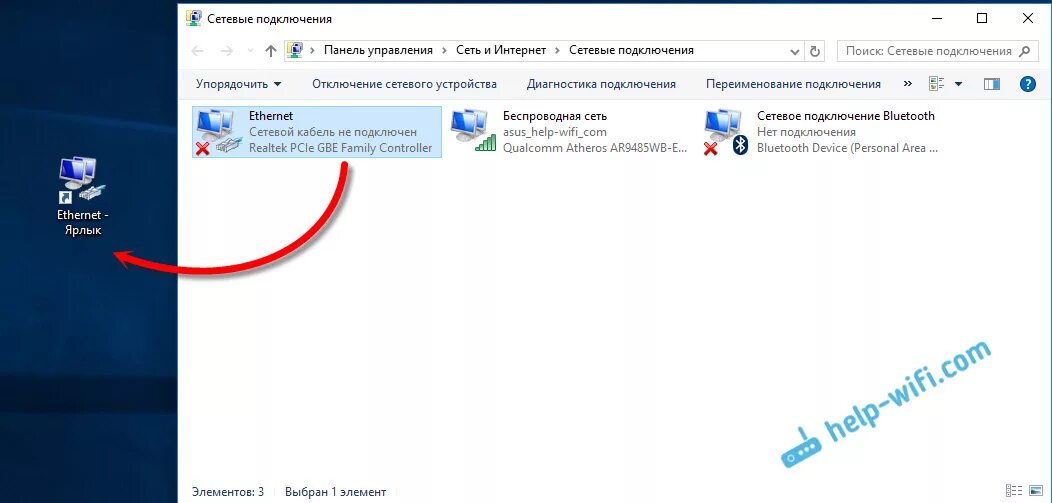Show more toolbar commands via the chevron
Viewport: 1052px width, 503px height.
908,84
